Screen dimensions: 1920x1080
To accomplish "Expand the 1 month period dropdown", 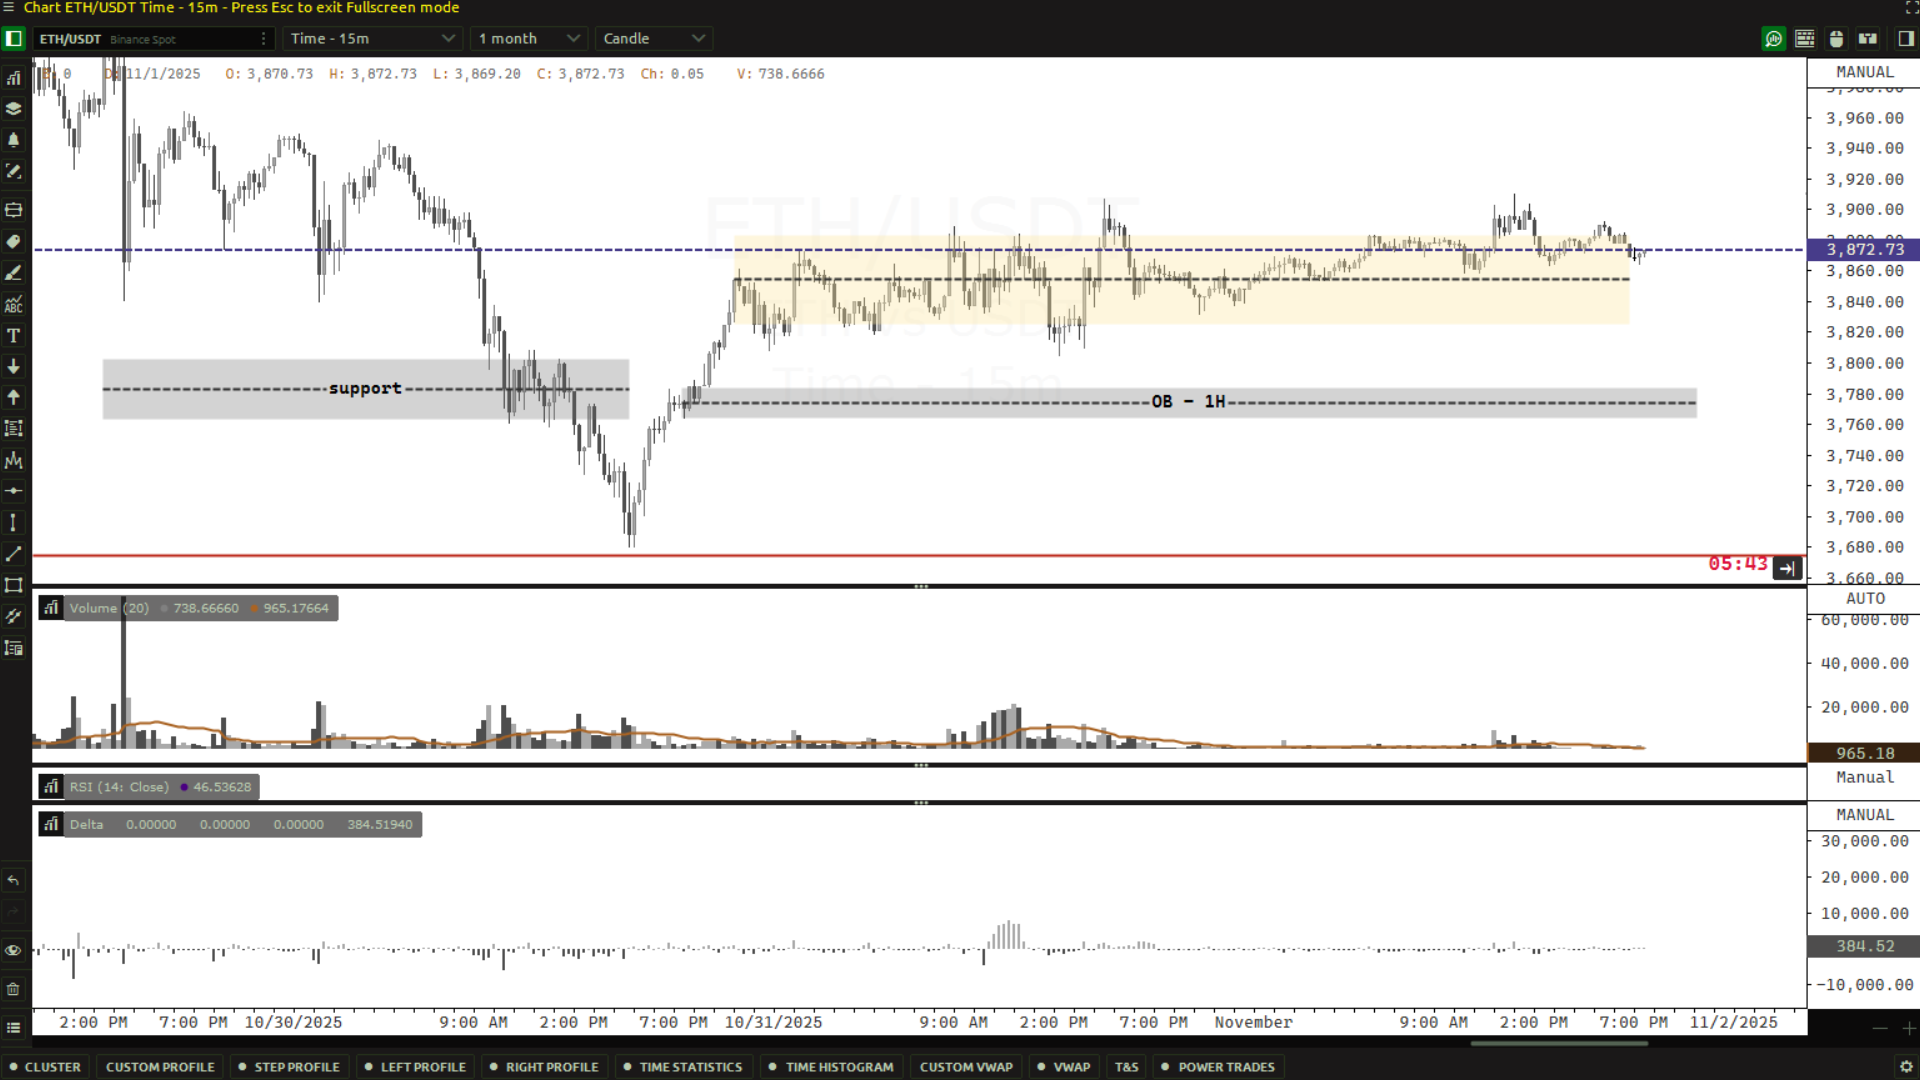I will pyautogui.click(x=529, y=39).
